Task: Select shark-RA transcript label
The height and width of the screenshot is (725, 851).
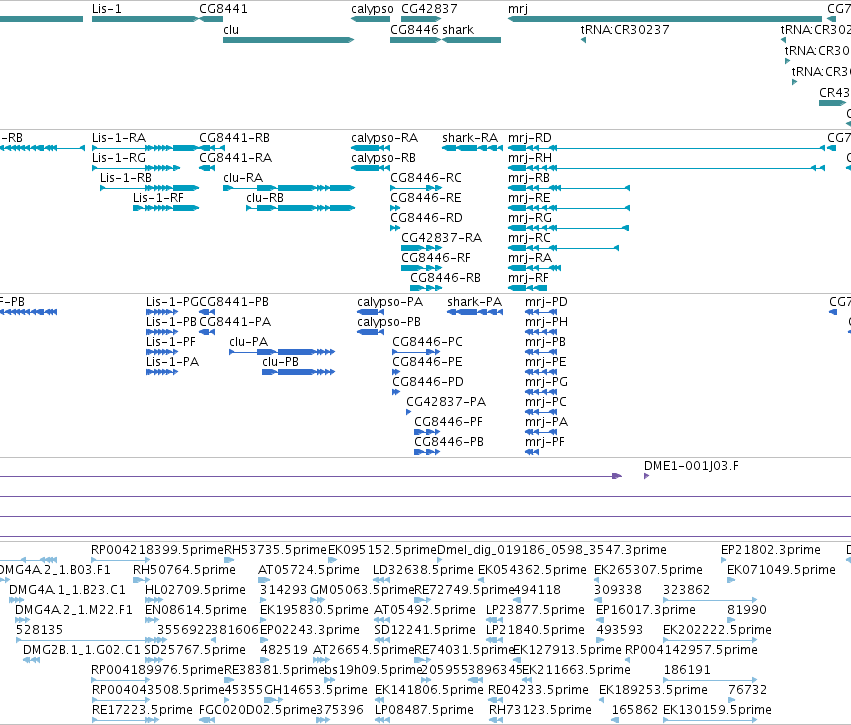Action: [x=470, y=138]
